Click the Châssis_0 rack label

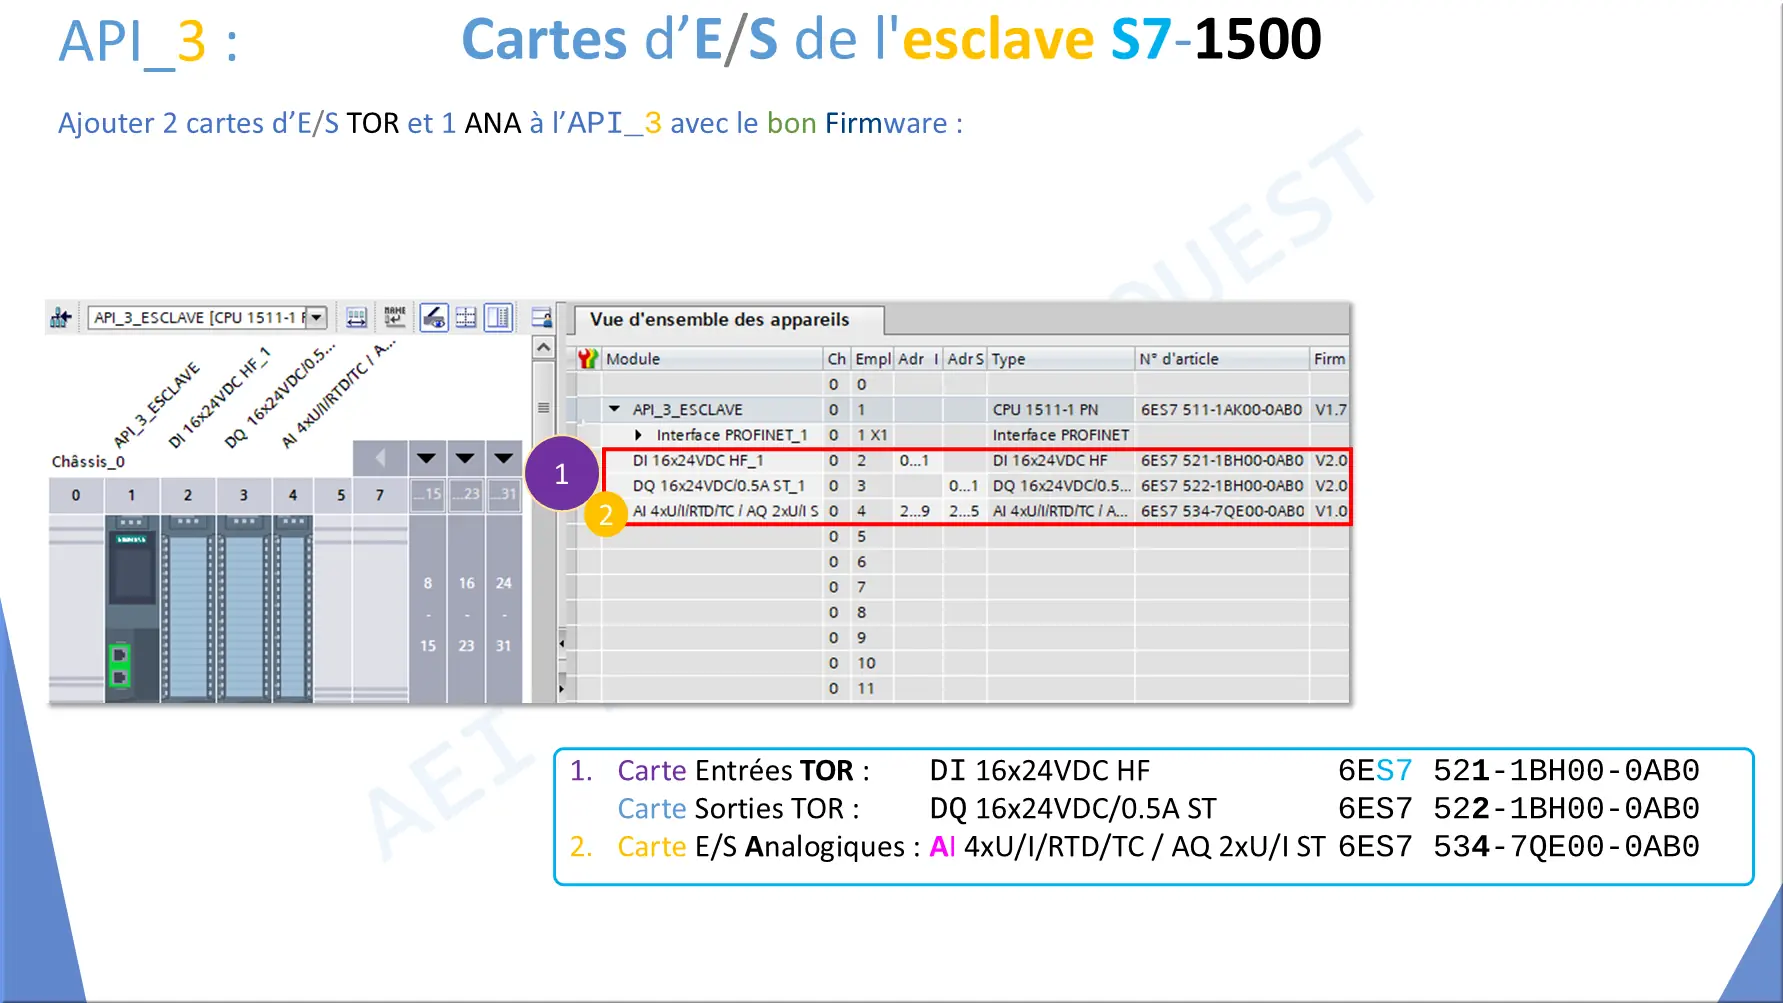point(88,462)
